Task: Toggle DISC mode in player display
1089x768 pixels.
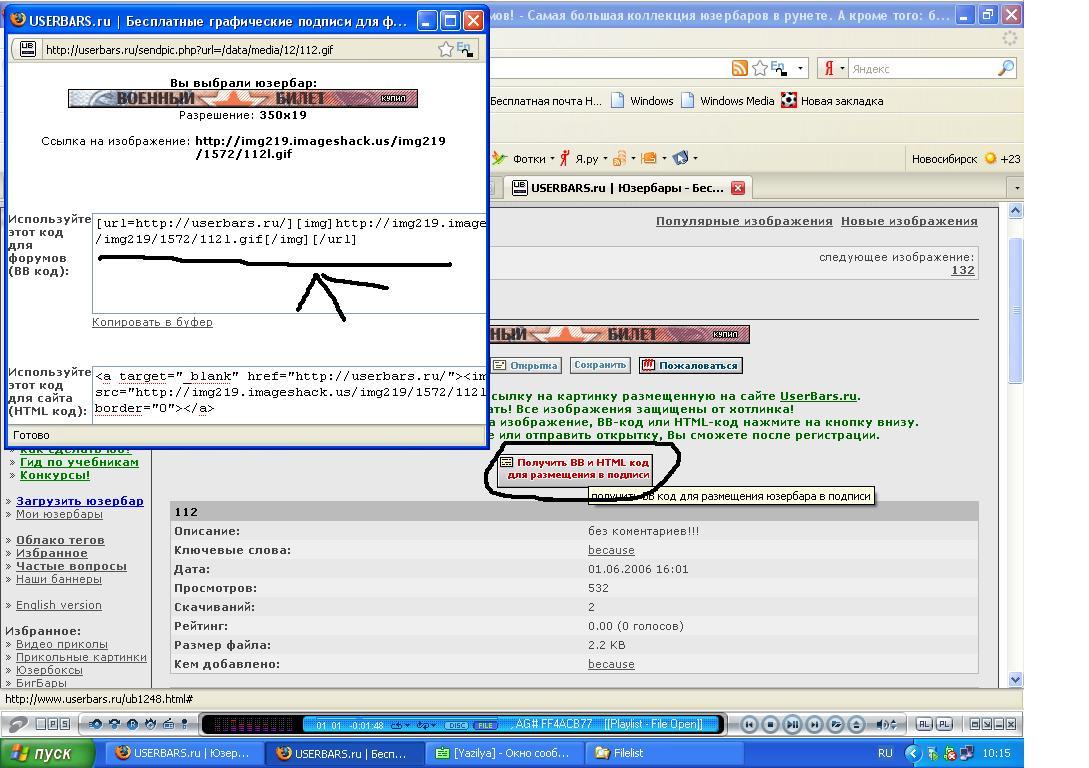Action: pos(456,725)
